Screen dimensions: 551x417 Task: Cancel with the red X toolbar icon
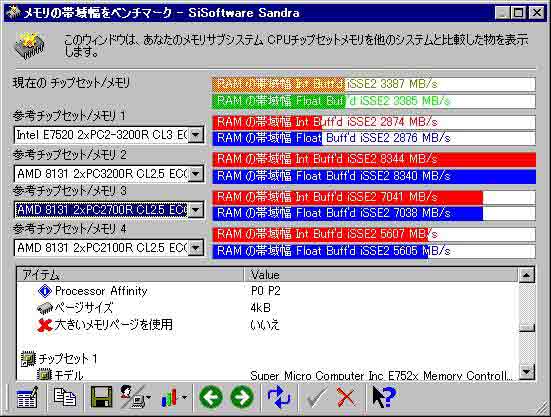(x=346, y=397)
